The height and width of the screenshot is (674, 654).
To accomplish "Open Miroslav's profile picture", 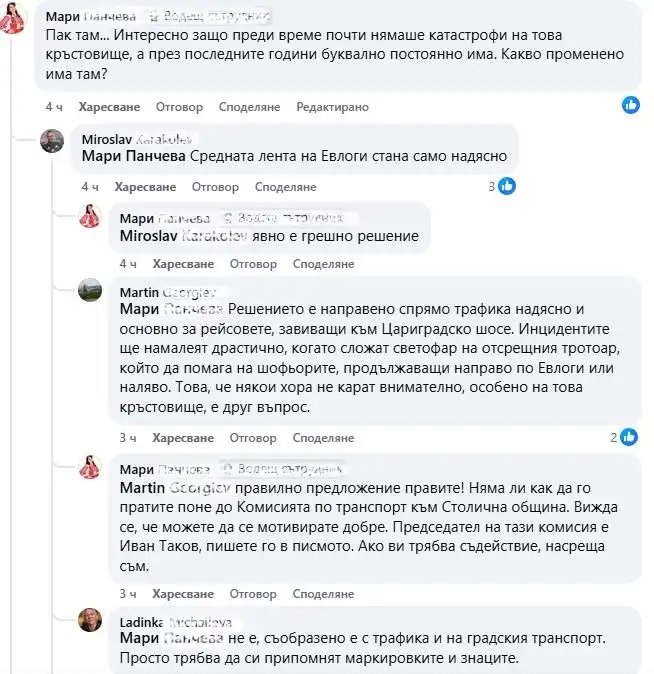I will [52, 141].
